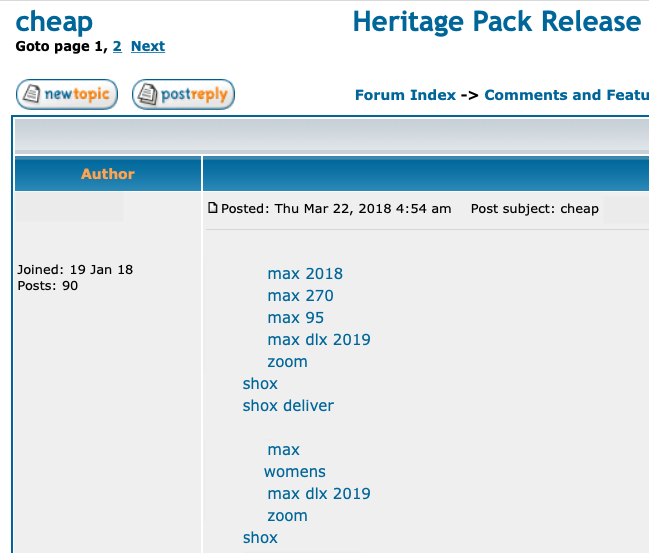Open Comments and Features forum breadcrumb
Image resolution: width=649 pixels, height=553 pixels.
566,95
